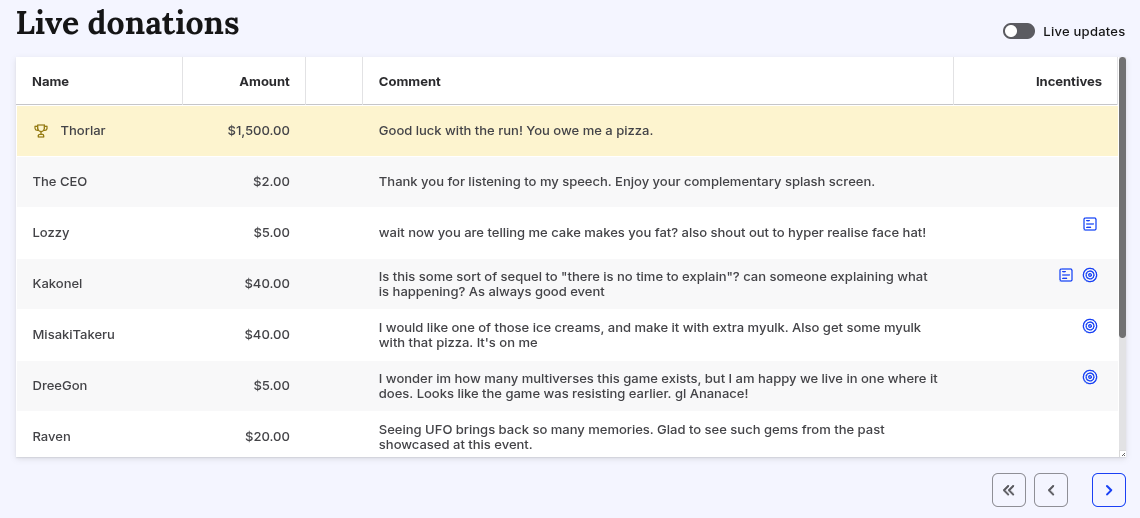Select The CEO donation row

(x=567, y=182)
